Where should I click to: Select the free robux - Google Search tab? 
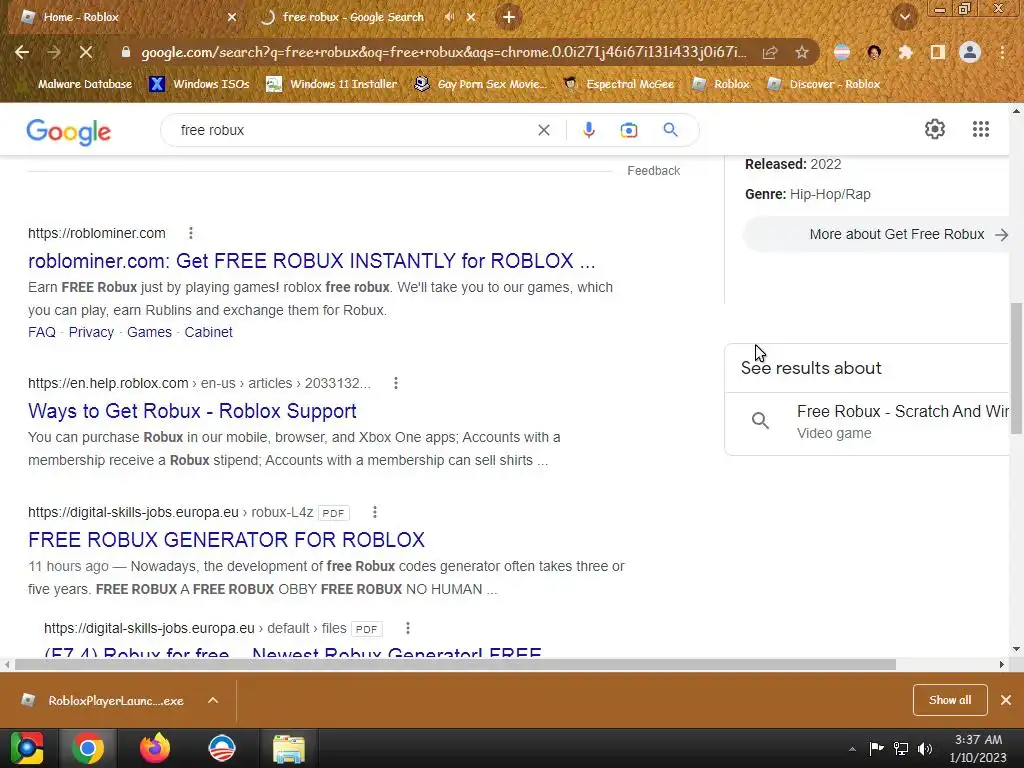click(353, 18)
